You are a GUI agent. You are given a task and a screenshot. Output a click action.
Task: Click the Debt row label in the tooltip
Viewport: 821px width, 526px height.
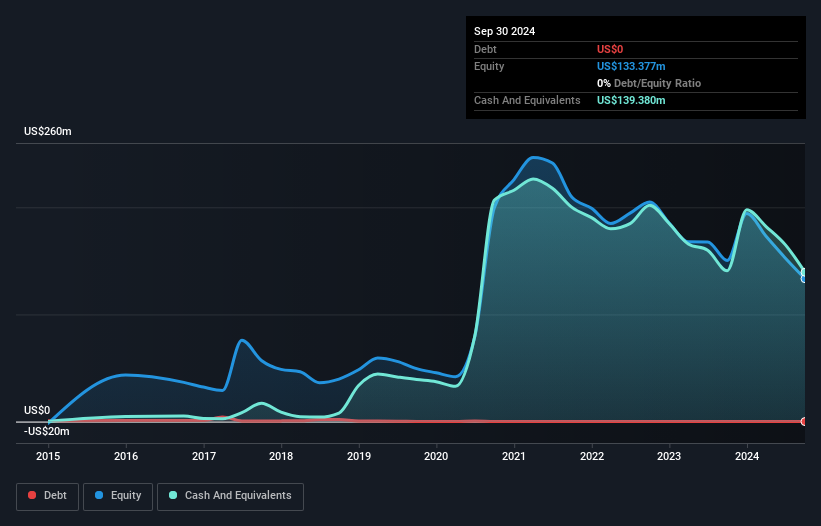485,49
